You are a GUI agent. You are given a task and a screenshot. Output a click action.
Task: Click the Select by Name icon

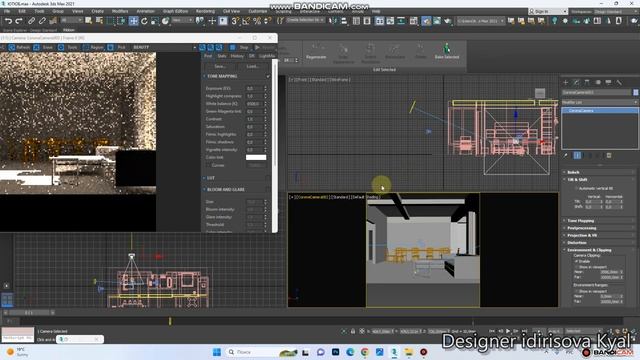(x=99, y=21)
